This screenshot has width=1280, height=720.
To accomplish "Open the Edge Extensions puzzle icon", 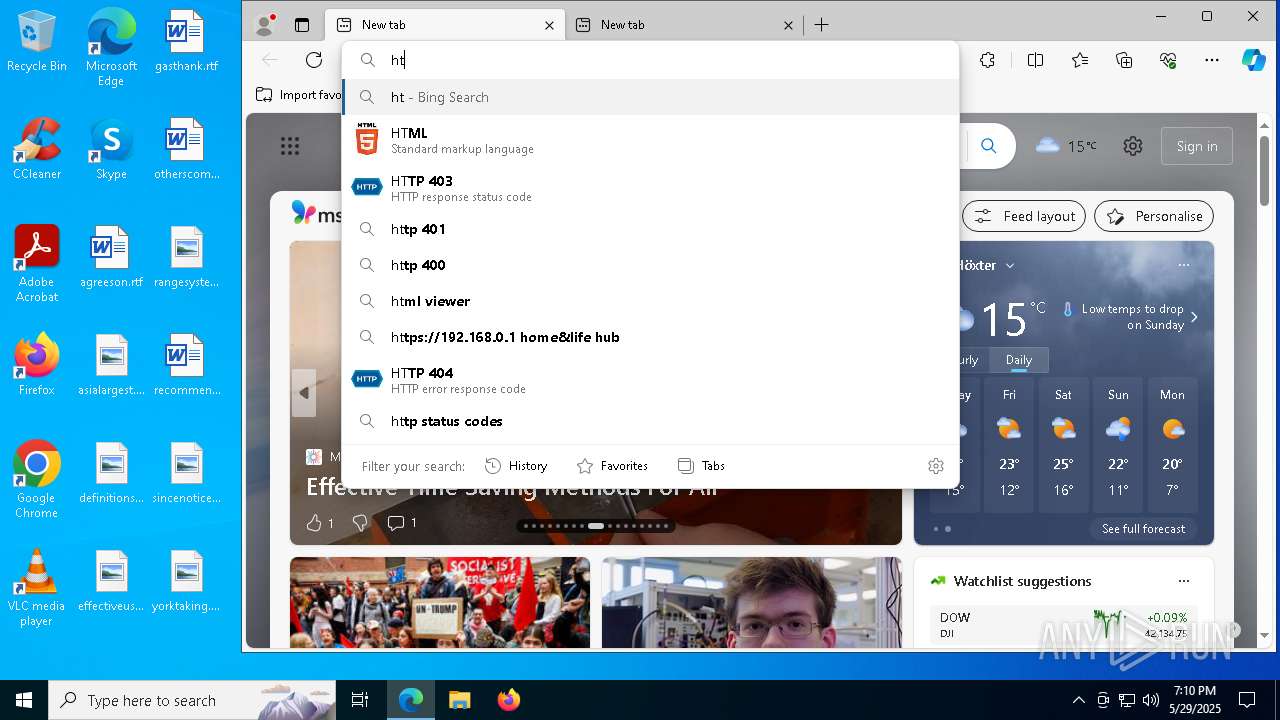I will [x=987, y=60].
